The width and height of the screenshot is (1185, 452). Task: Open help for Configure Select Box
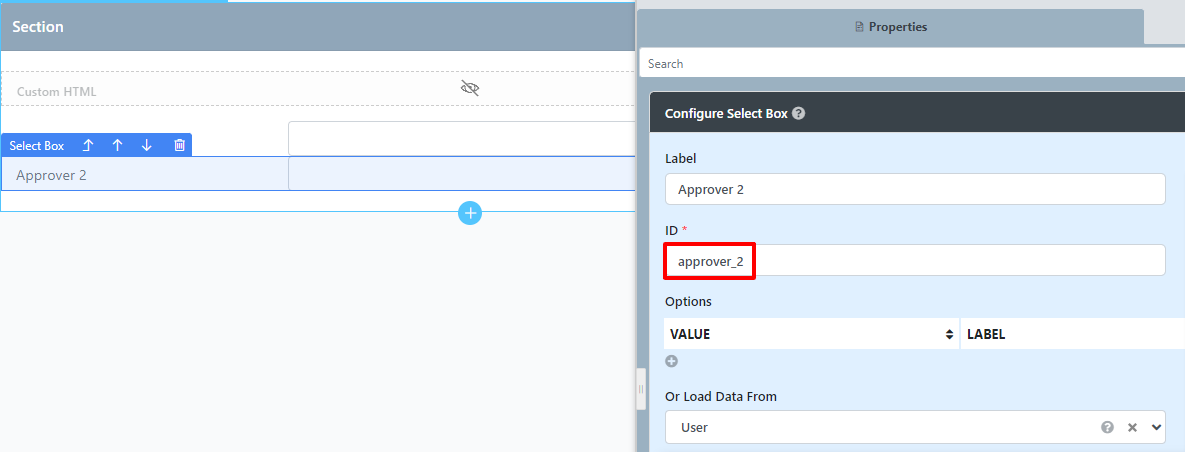point(799,114)
